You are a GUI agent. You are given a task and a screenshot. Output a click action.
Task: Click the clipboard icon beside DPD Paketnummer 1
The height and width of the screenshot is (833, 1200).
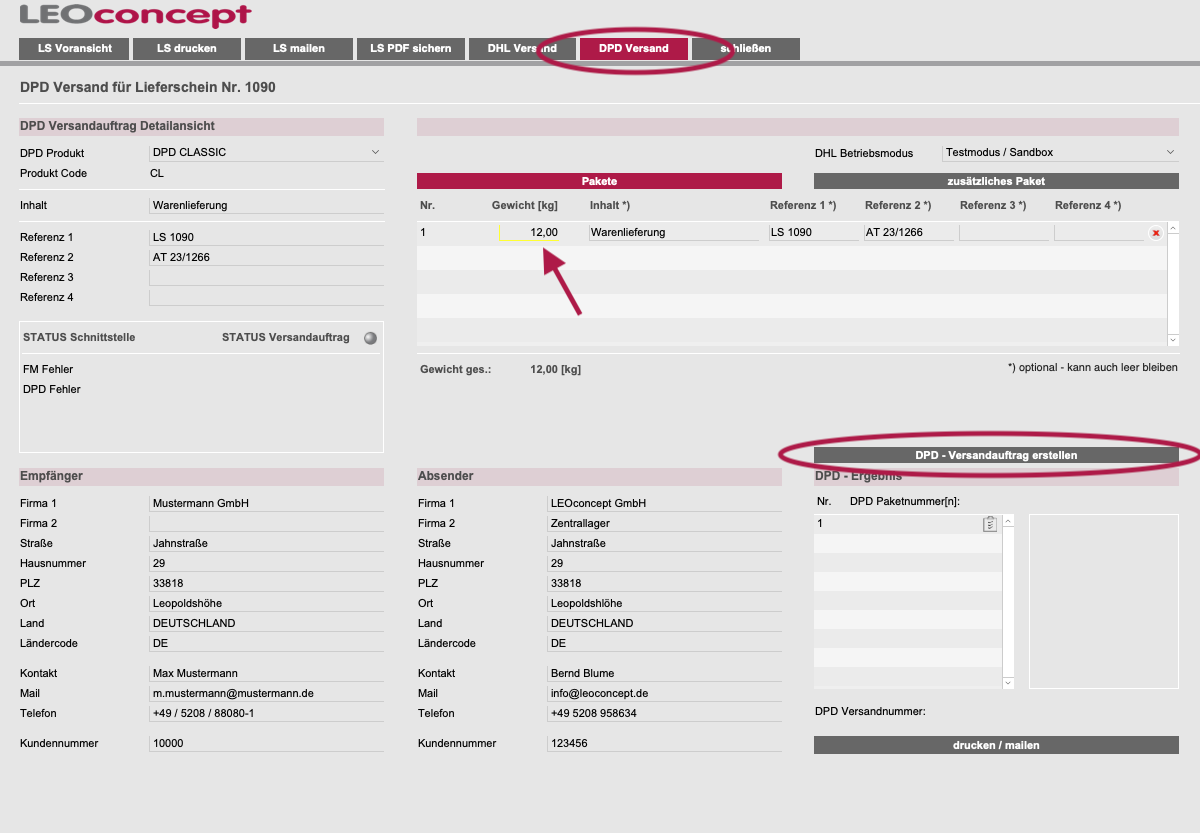tap(990, 524)
